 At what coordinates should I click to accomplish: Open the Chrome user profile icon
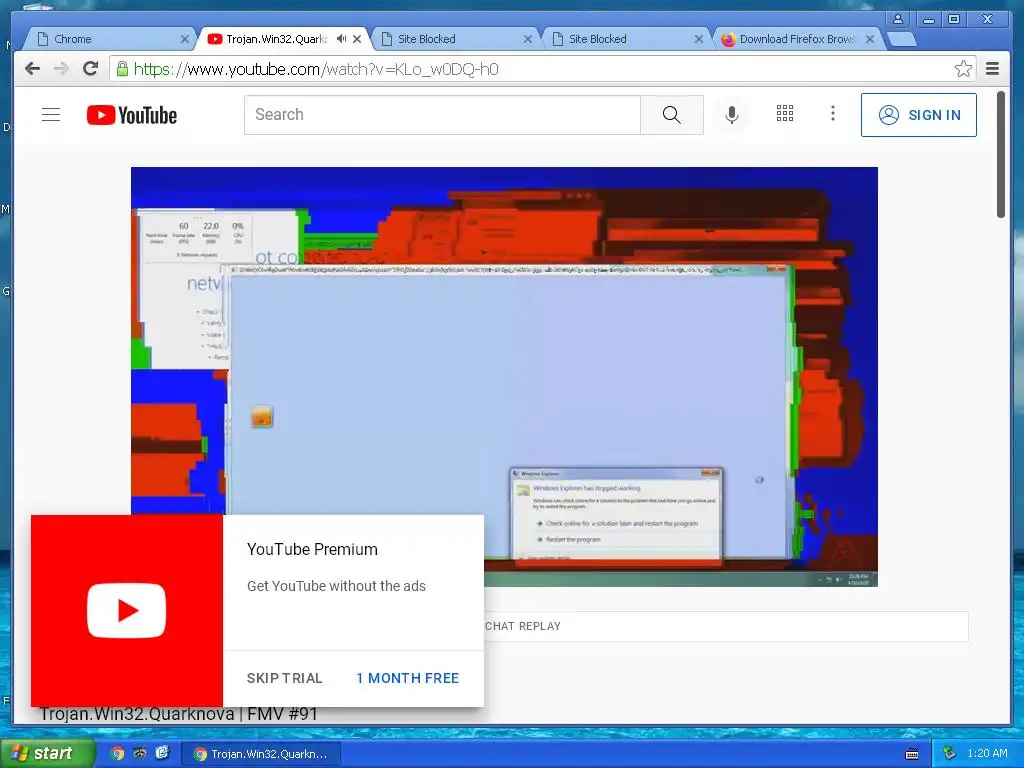click(898, 19)
